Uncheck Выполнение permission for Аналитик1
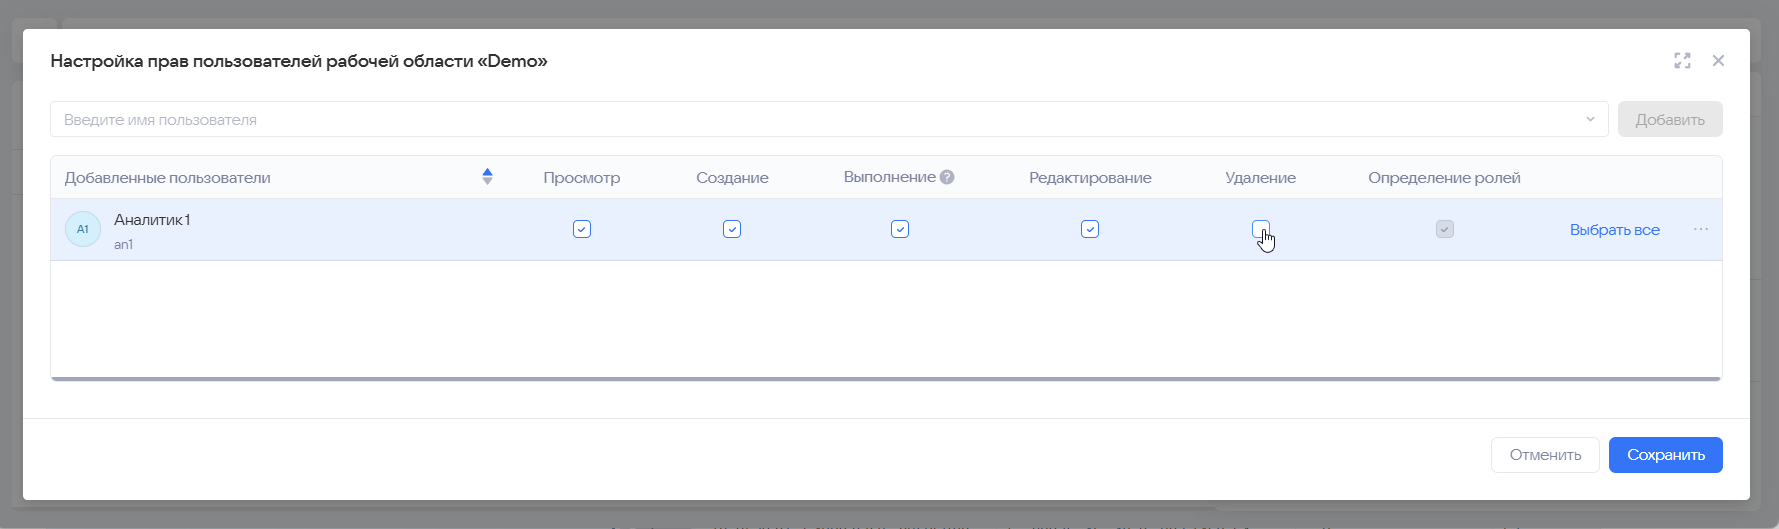The width and height of the screenshot is (1779, 529). (900, 229)
